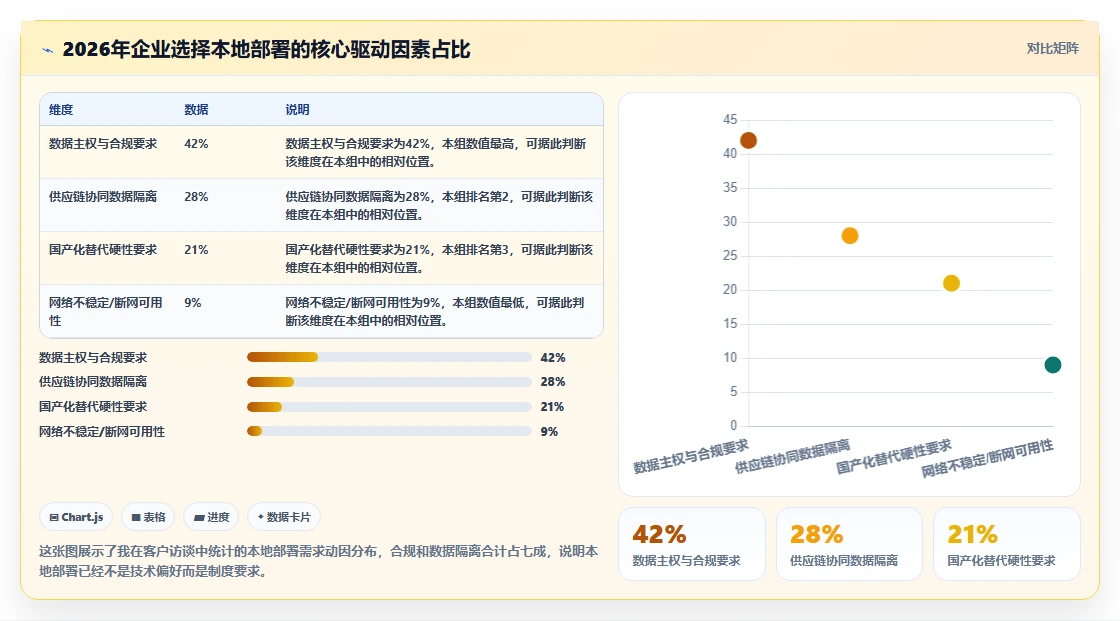The height and width of the screenshot is (621, 1120).
Task: Click the 国产化替代硬性要求 progress bar
Action: 389,407
